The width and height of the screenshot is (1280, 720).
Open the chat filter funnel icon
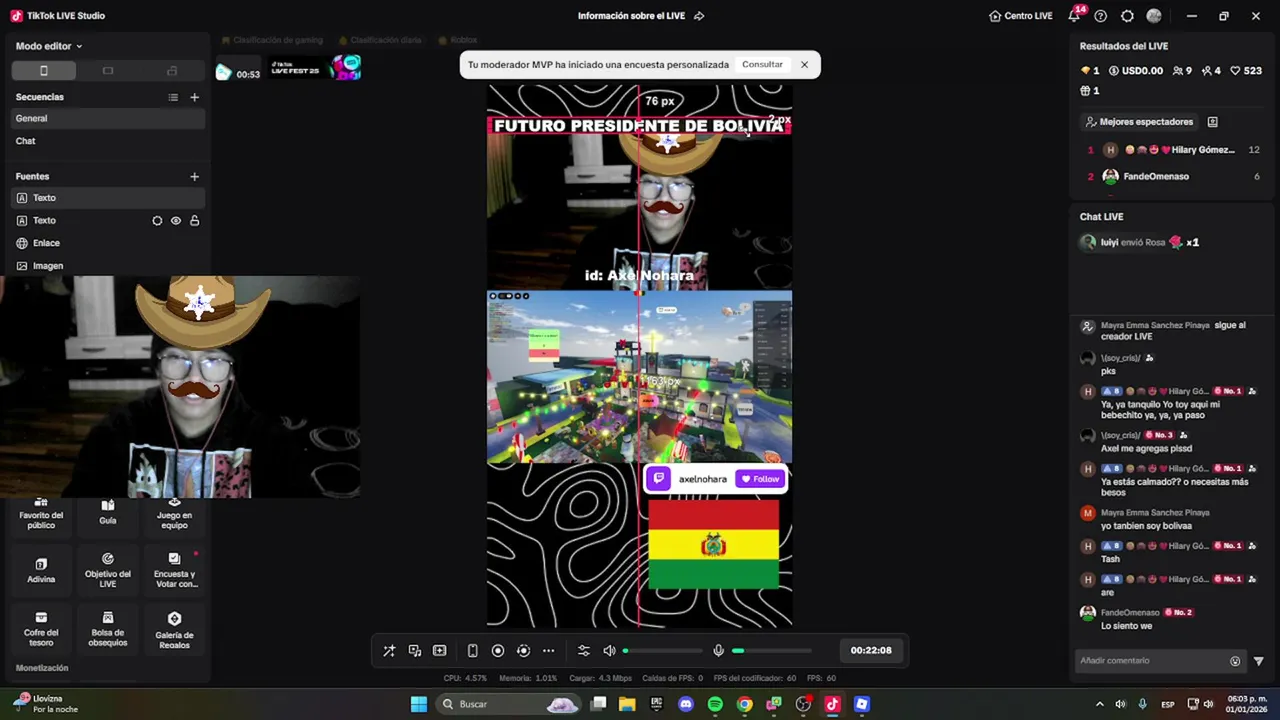(1259, 661)
